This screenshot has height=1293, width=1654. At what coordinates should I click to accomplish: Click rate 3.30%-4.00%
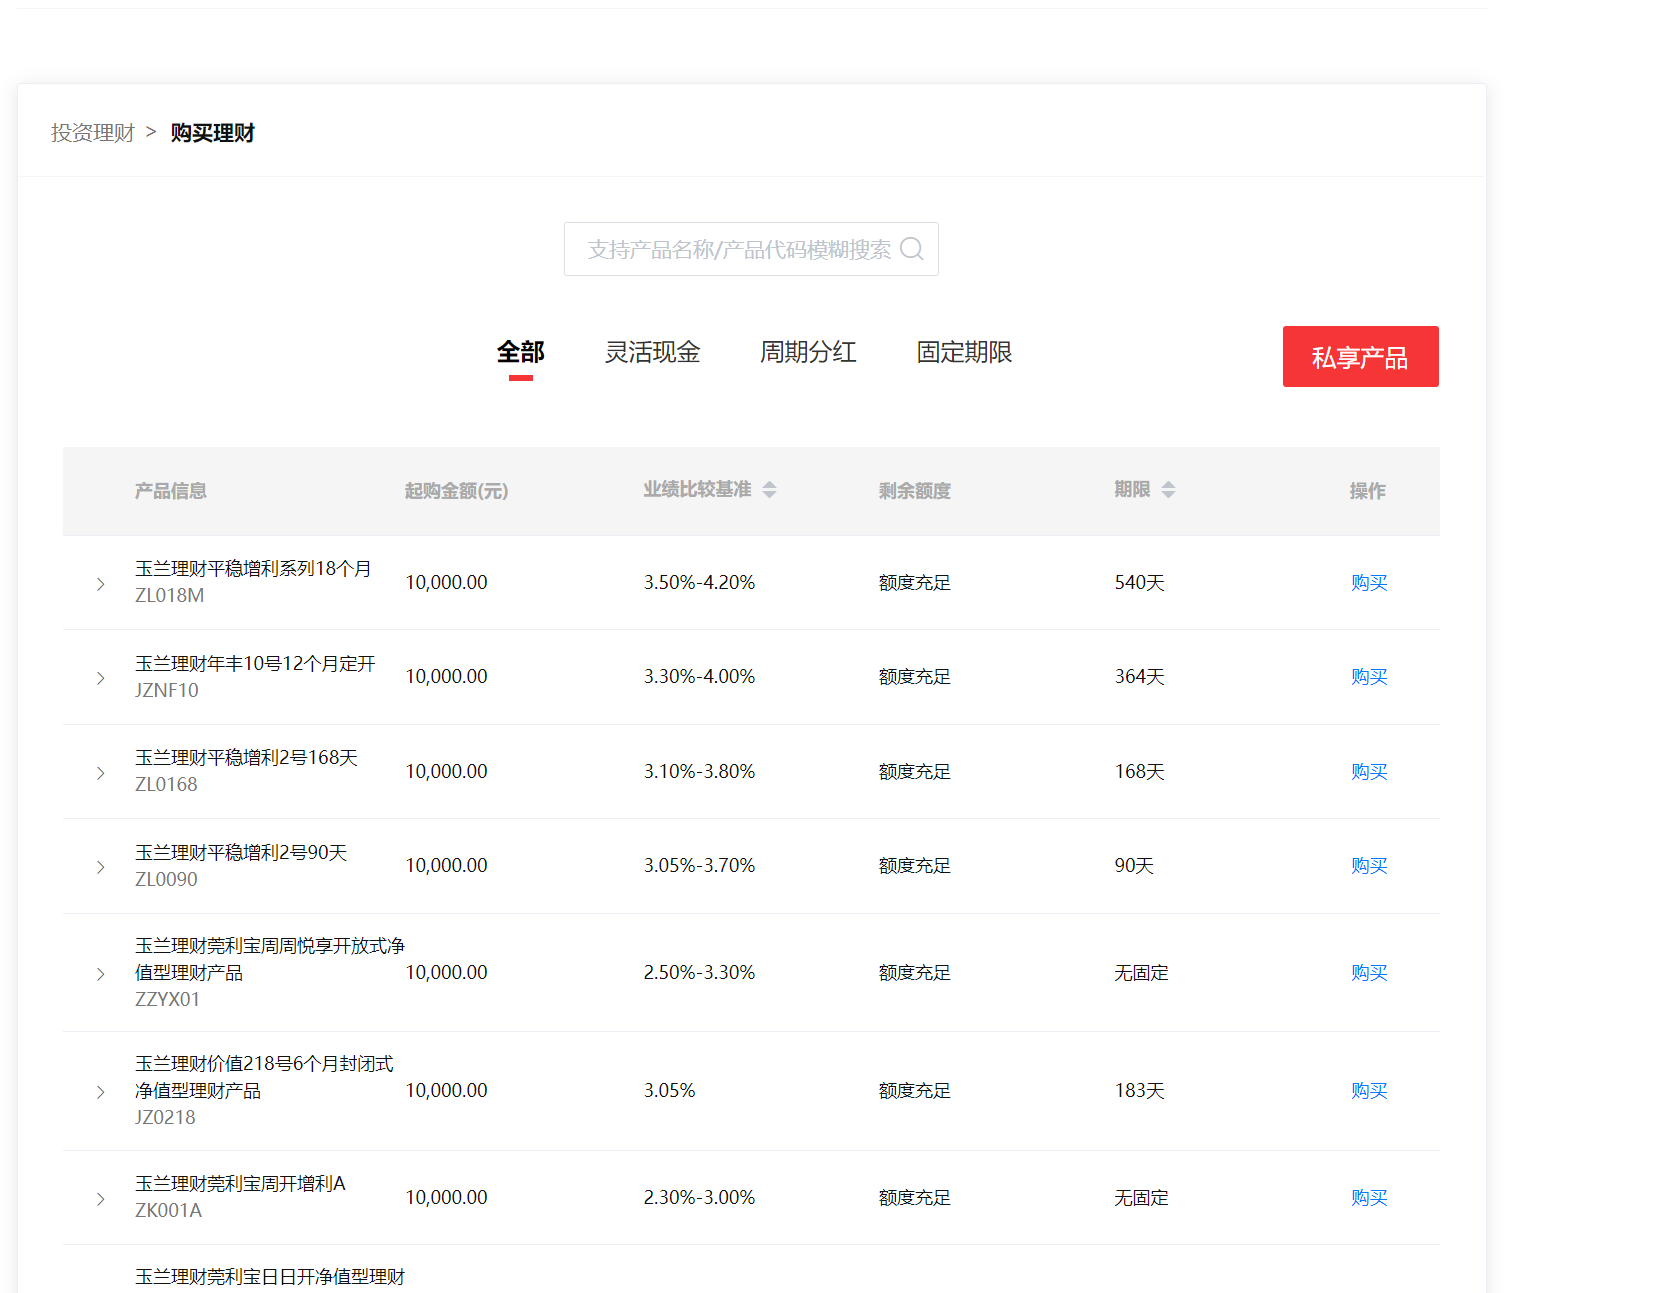(x=699, y=677)
